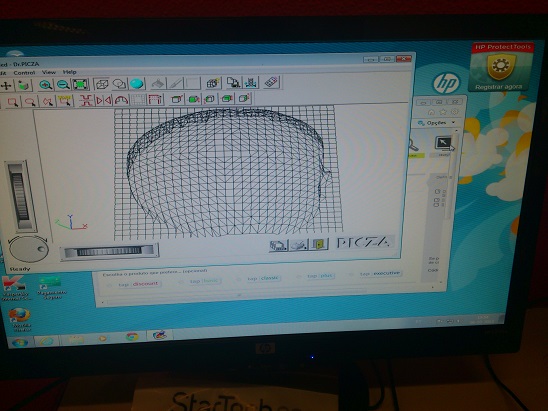Image resolution: width=548 pixels, height=411 pixels.
Task: Select the red polygon selection tool
Action: click(48, 101)
